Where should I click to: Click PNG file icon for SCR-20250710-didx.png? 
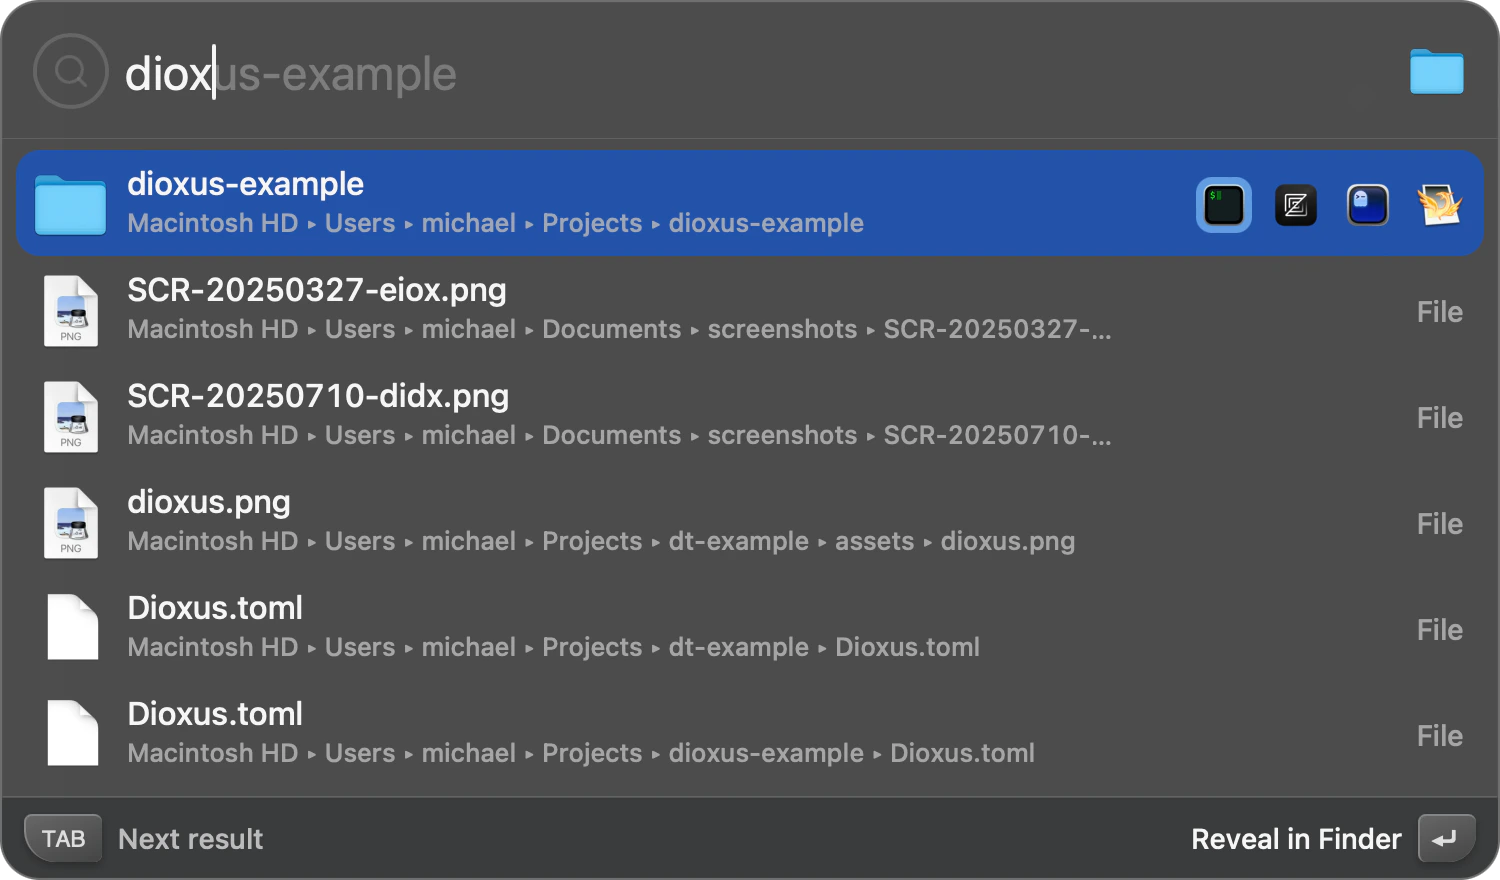coord(70,417)
